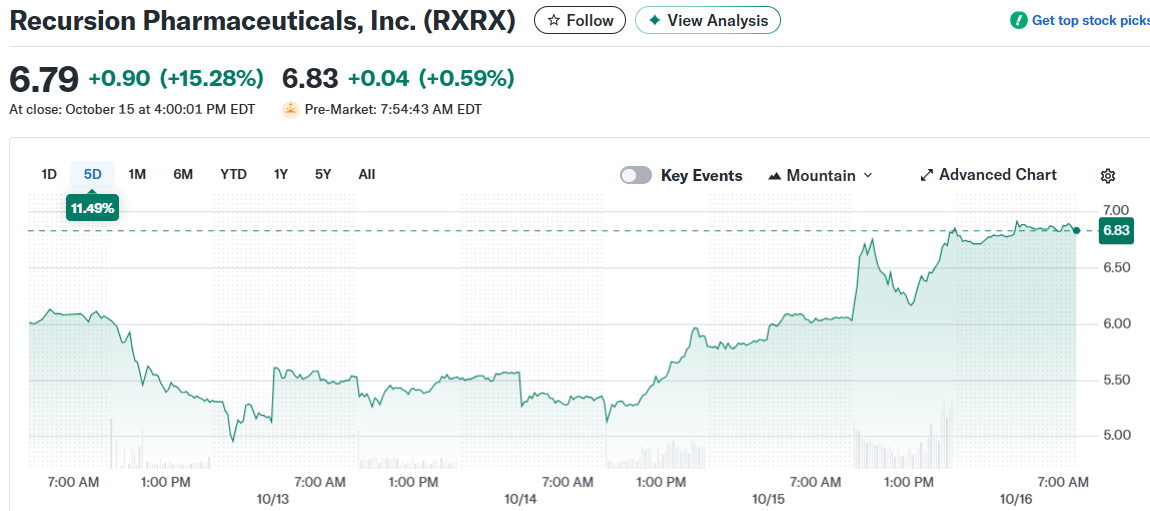Click the 10/15 date marker on the timeline

[768, 499]
